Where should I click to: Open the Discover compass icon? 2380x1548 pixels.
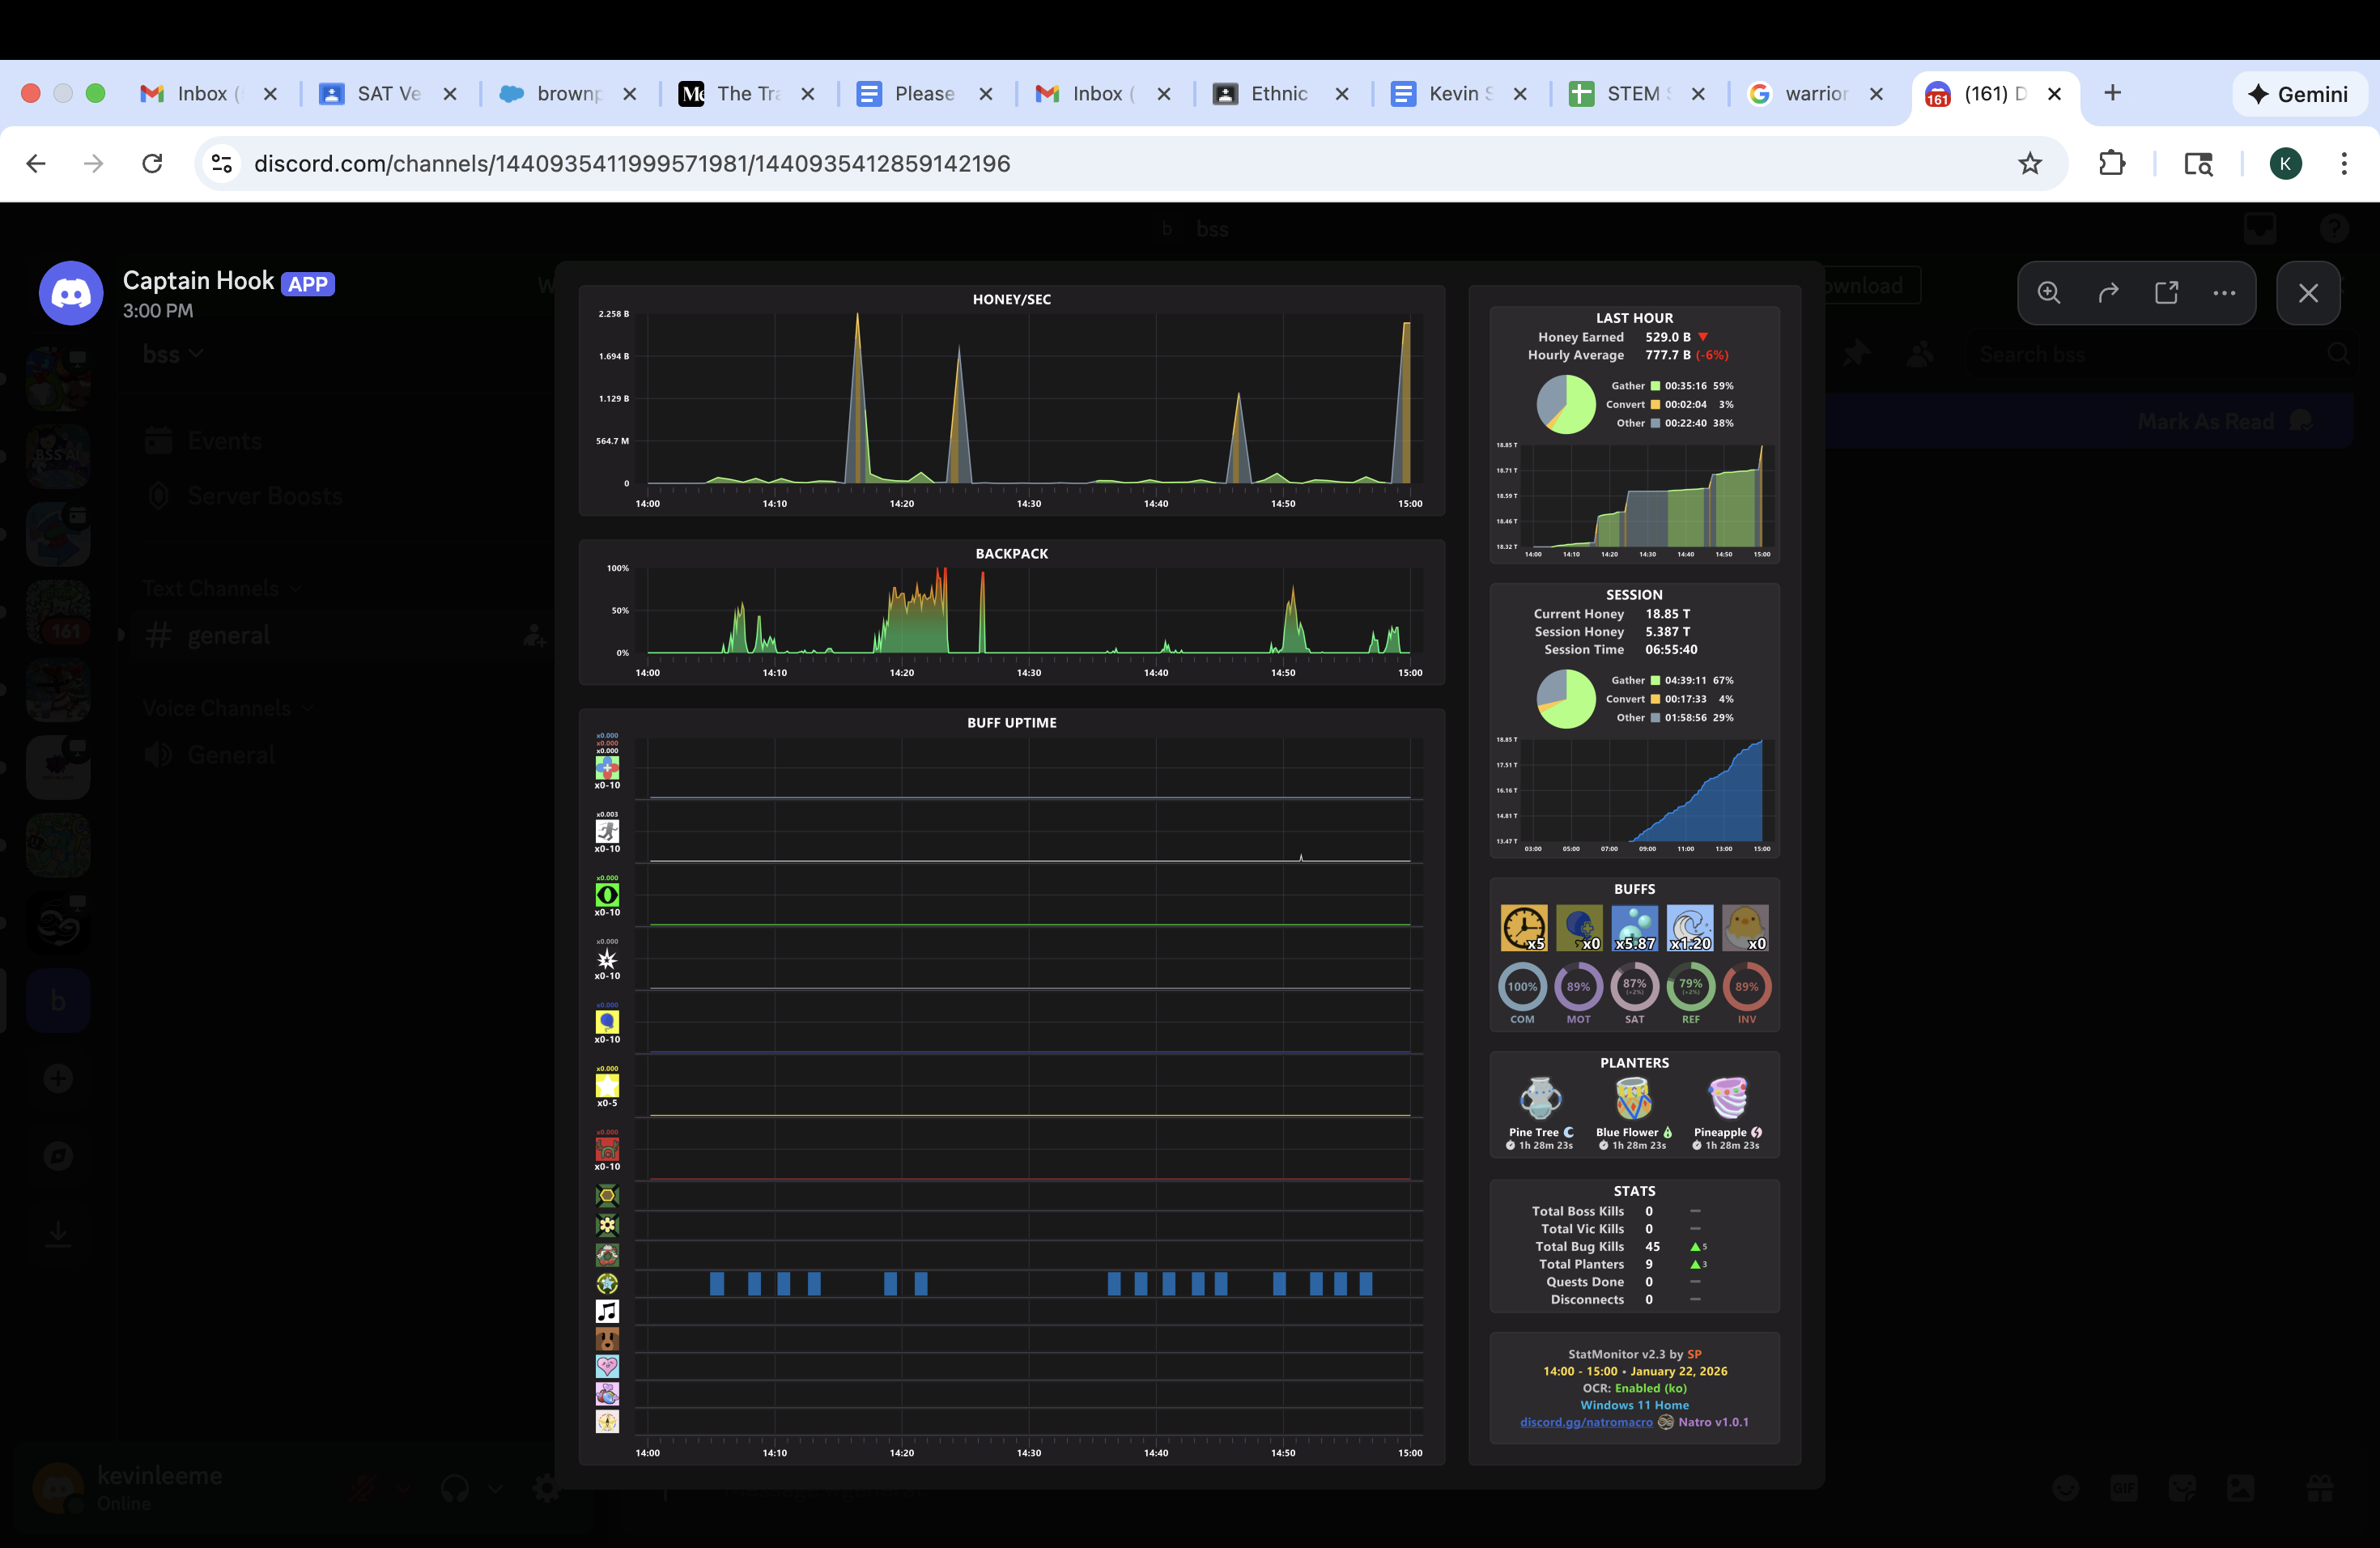57,1155
